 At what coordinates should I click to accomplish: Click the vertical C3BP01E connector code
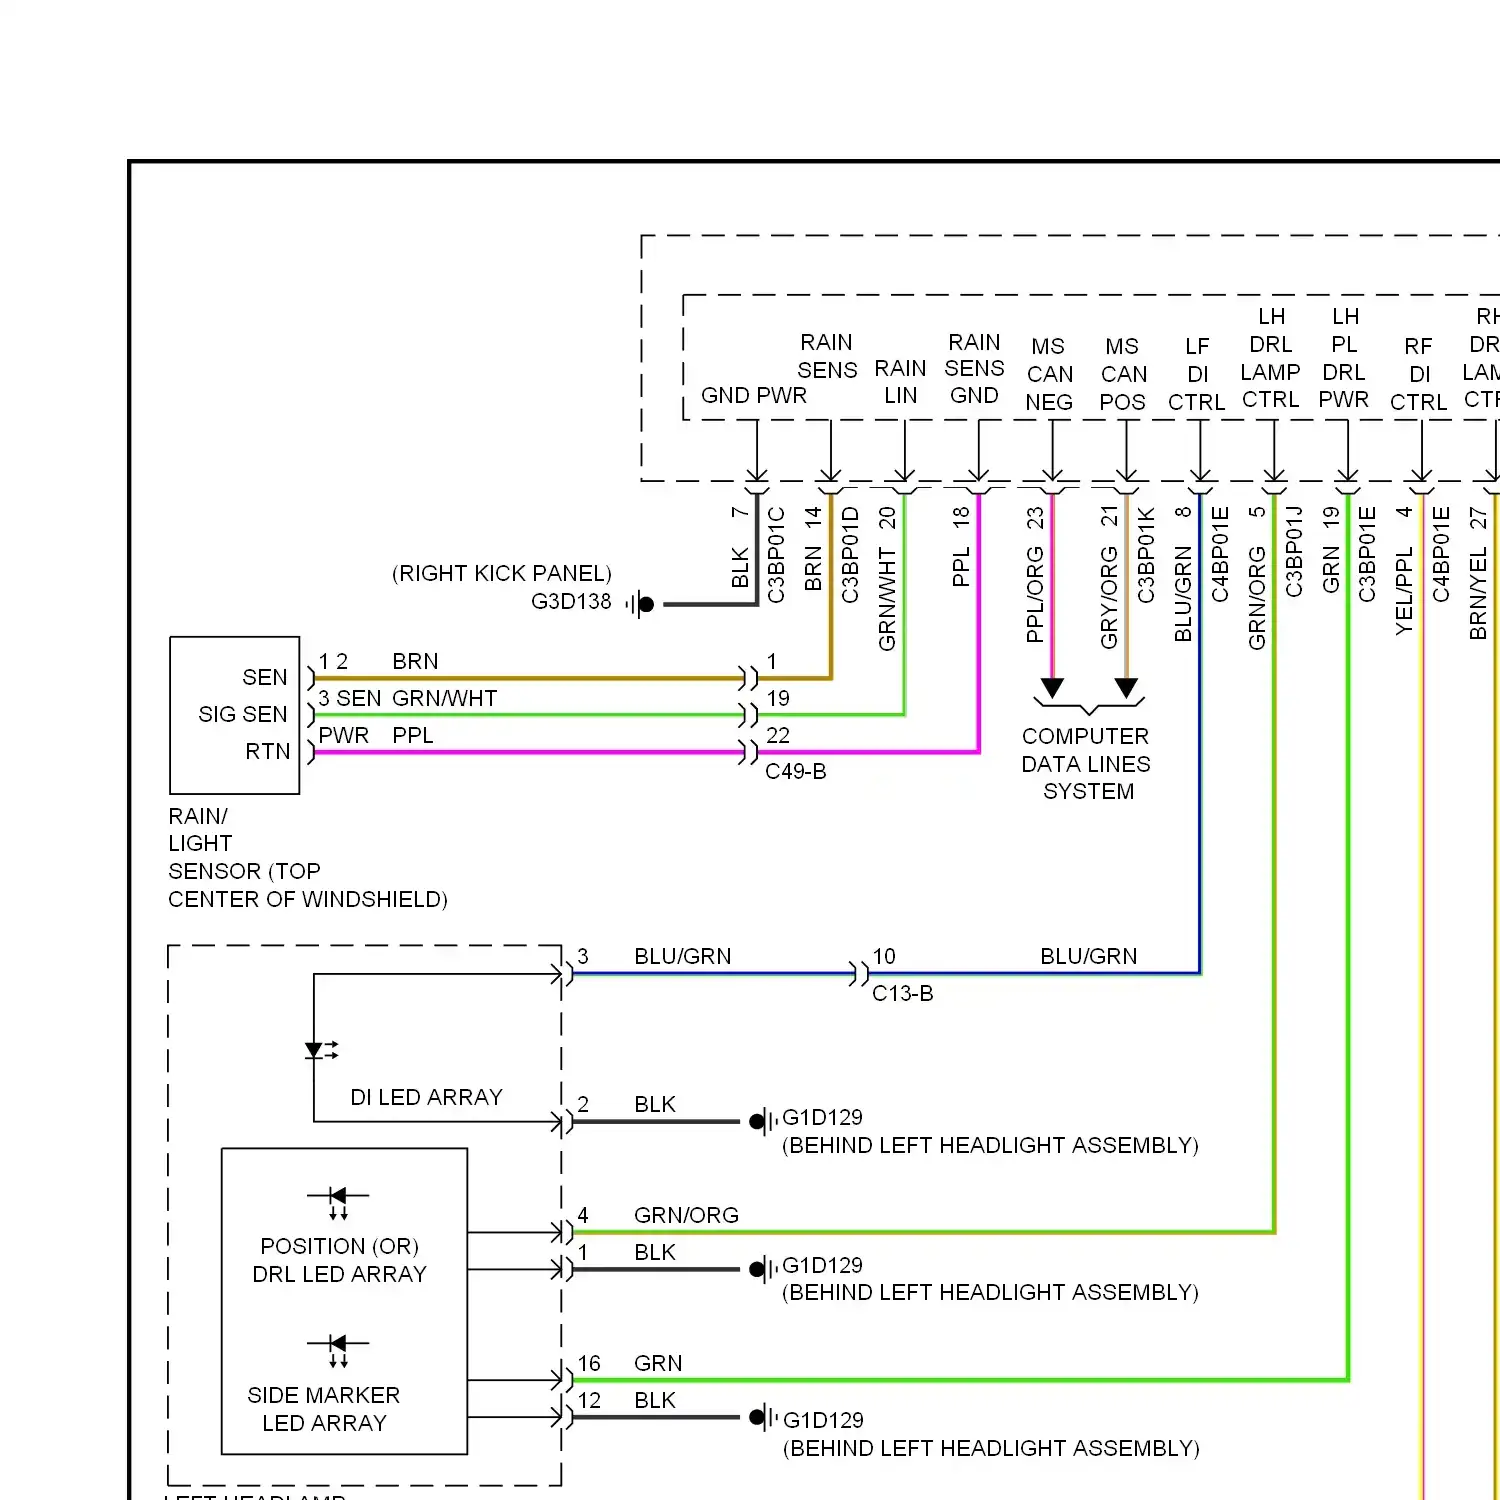(1368, 555)
